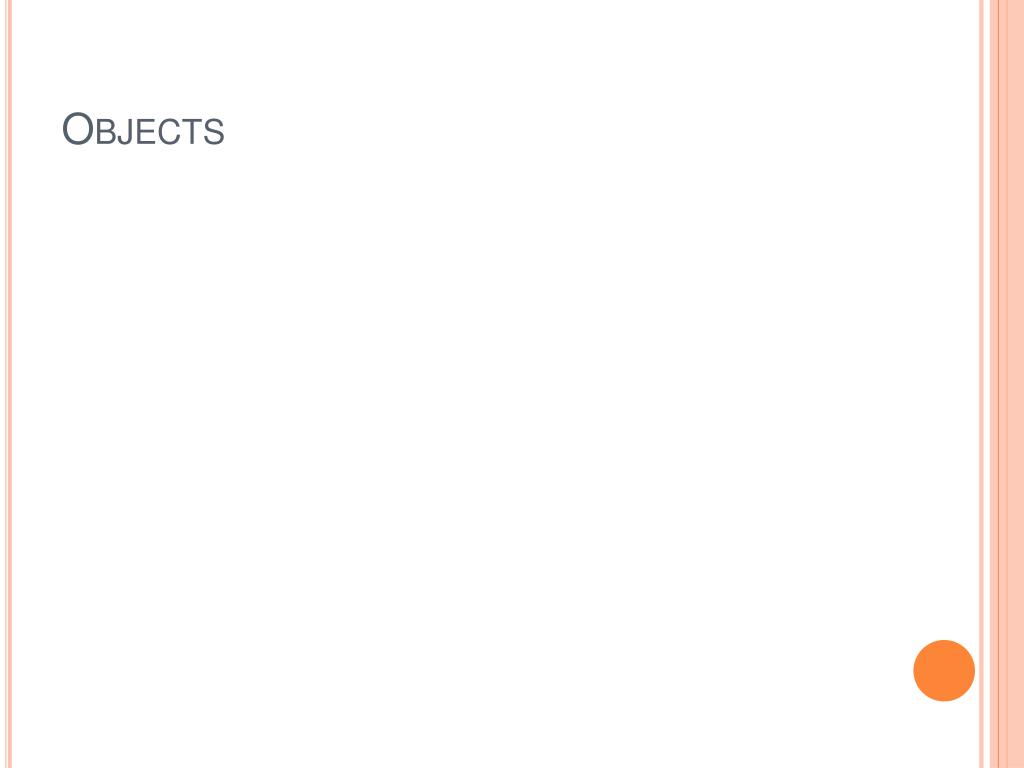Click the letter J in the title

[x=125, y=132]
